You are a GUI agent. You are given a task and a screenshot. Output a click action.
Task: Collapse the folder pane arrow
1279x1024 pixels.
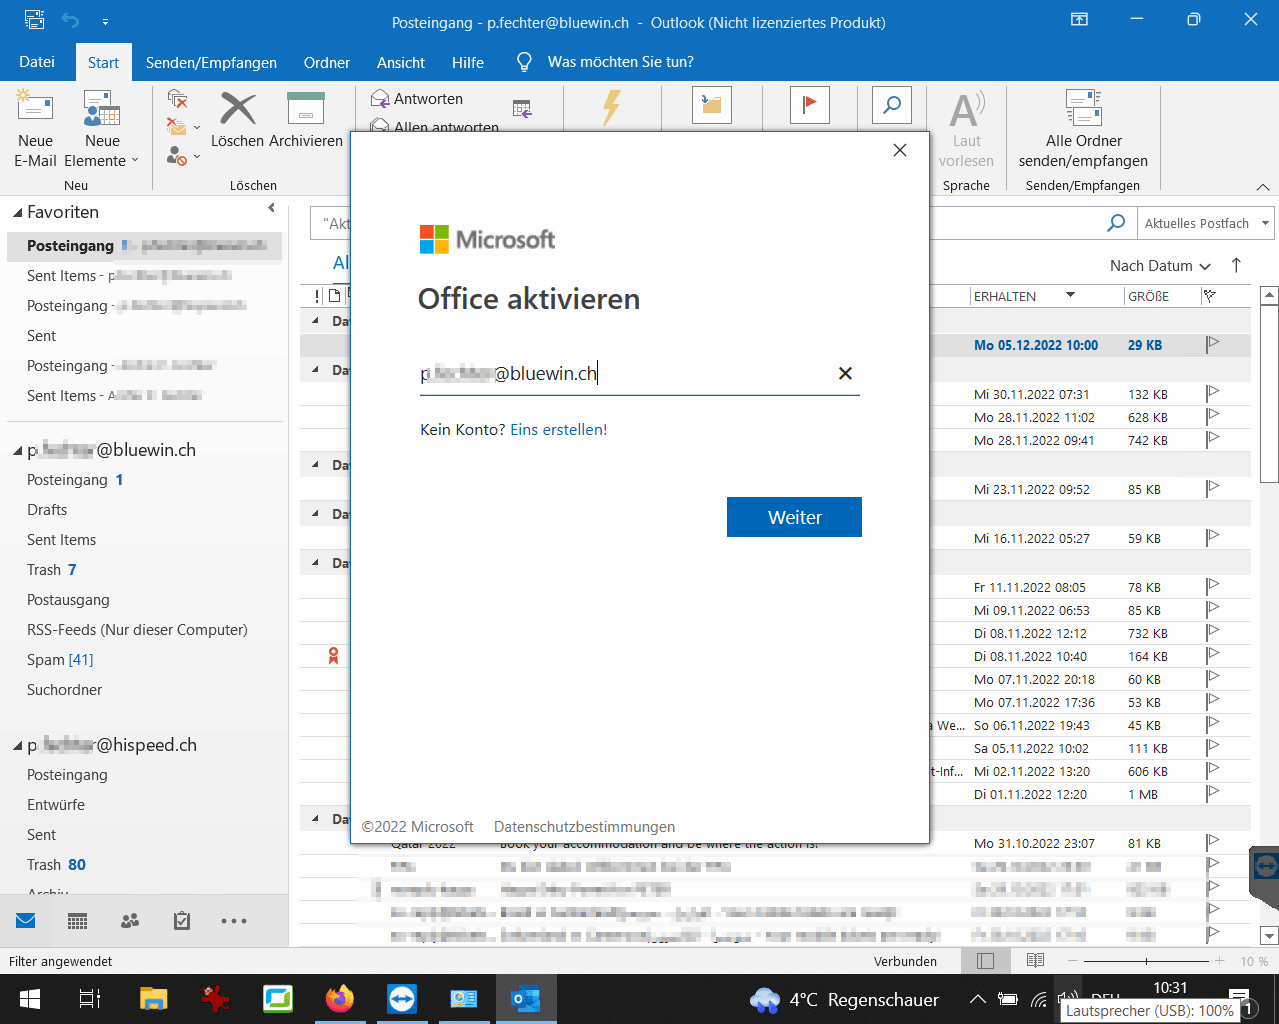(x=271, y=208)
